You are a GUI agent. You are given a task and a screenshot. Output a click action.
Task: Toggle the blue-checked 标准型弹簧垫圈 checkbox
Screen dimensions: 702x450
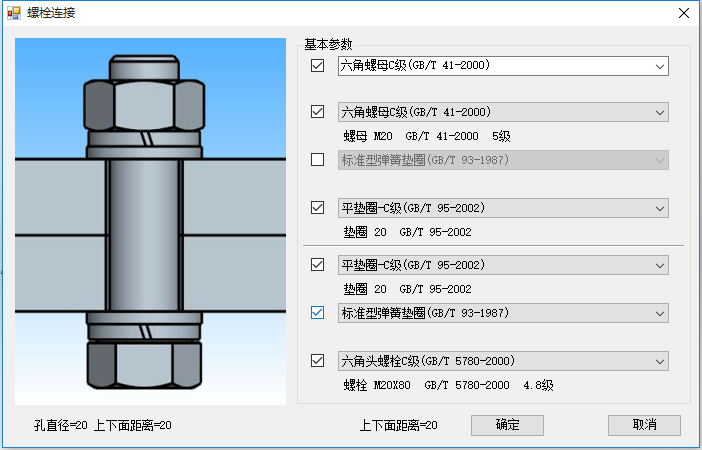[317, 313]
